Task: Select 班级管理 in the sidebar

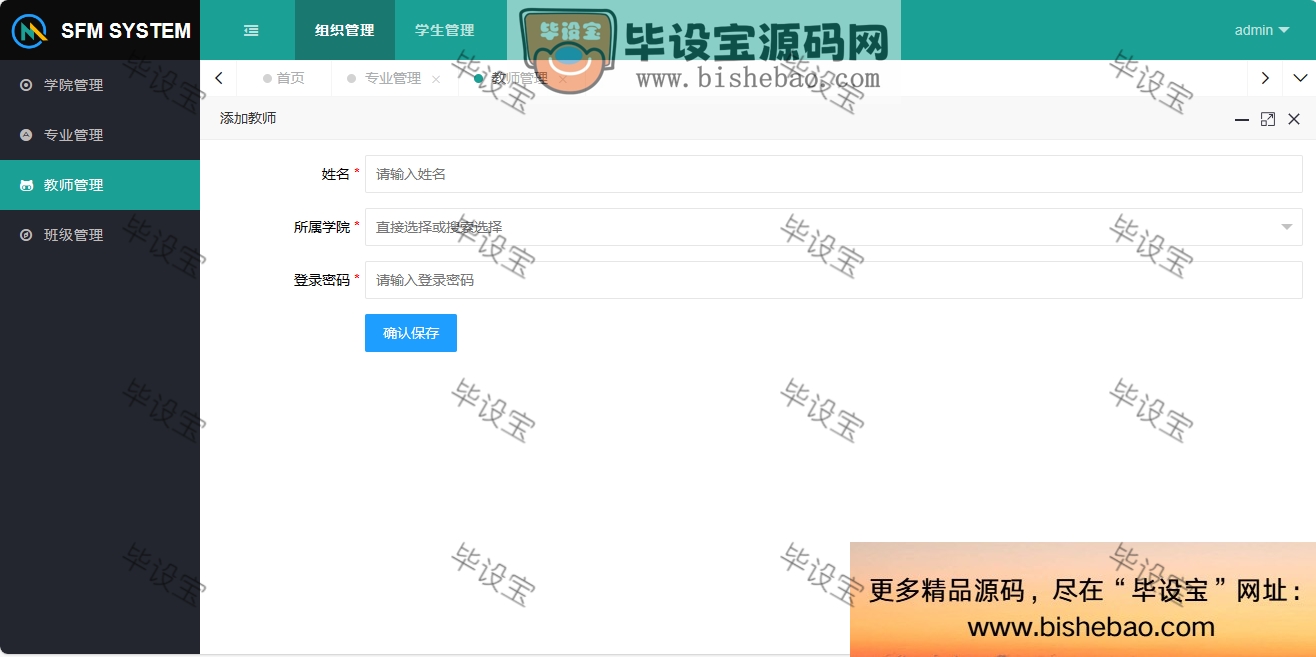Action: (100, 235)
